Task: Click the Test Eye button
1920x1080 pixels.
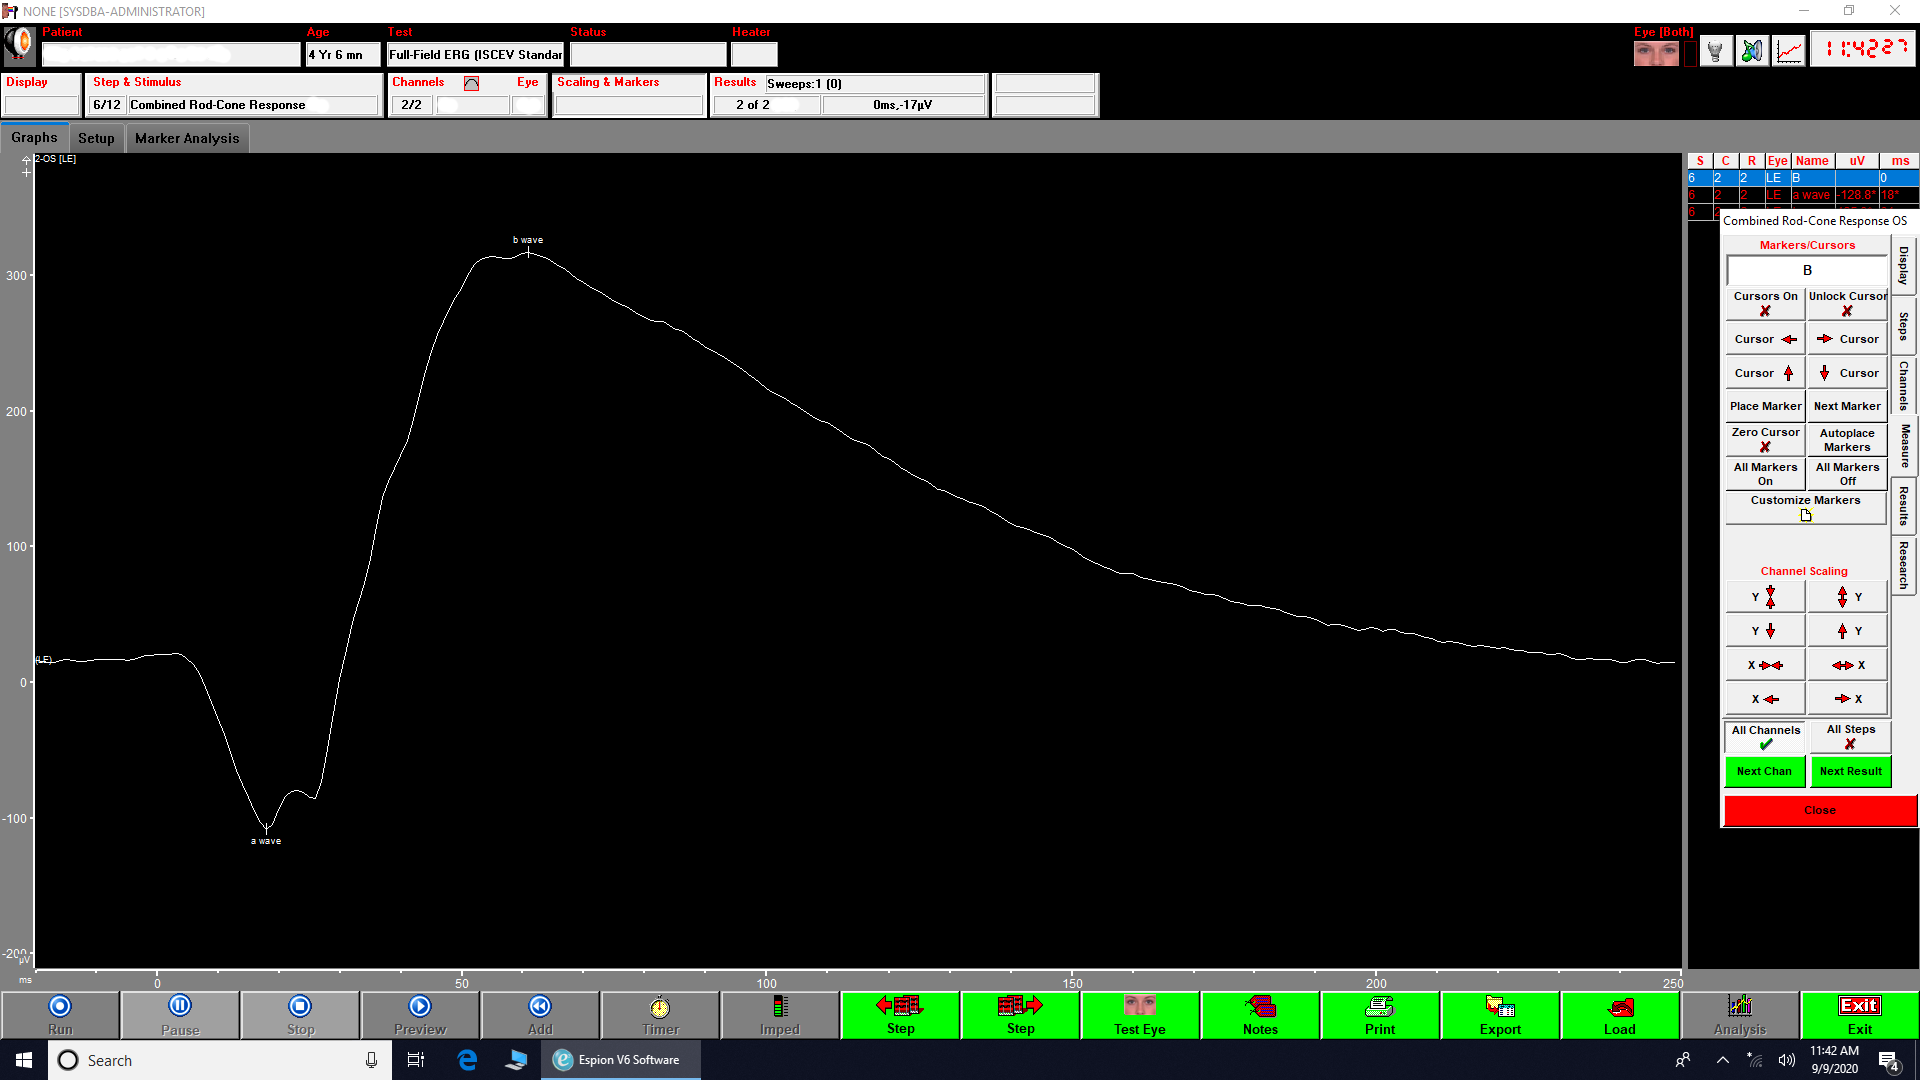Action: point(1140,1014)
